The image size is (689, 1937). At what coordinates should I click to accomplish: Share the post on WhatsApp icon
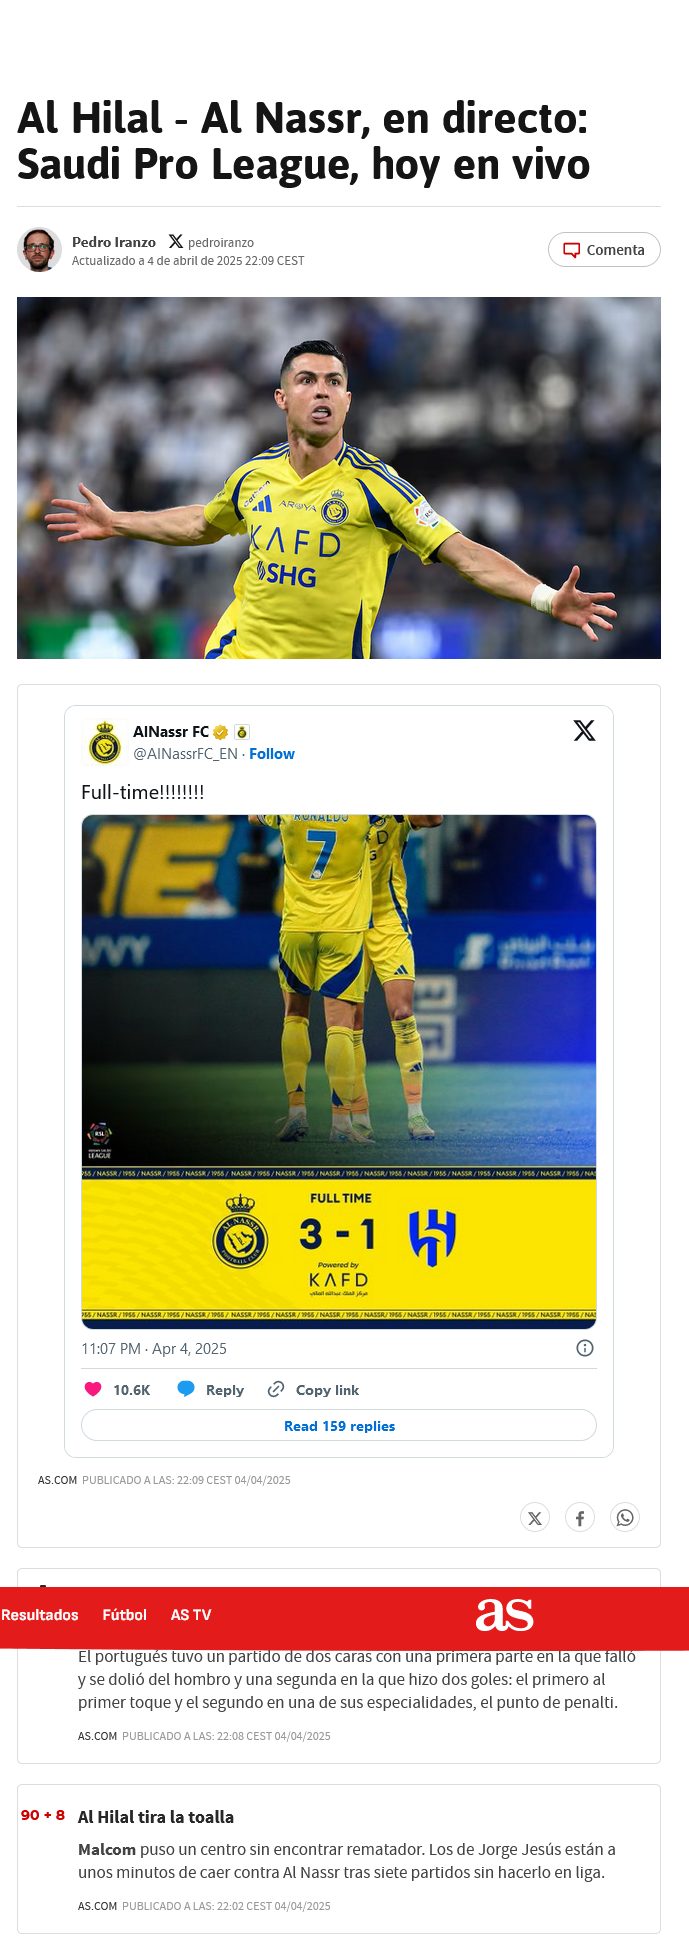click(625, 1518)
